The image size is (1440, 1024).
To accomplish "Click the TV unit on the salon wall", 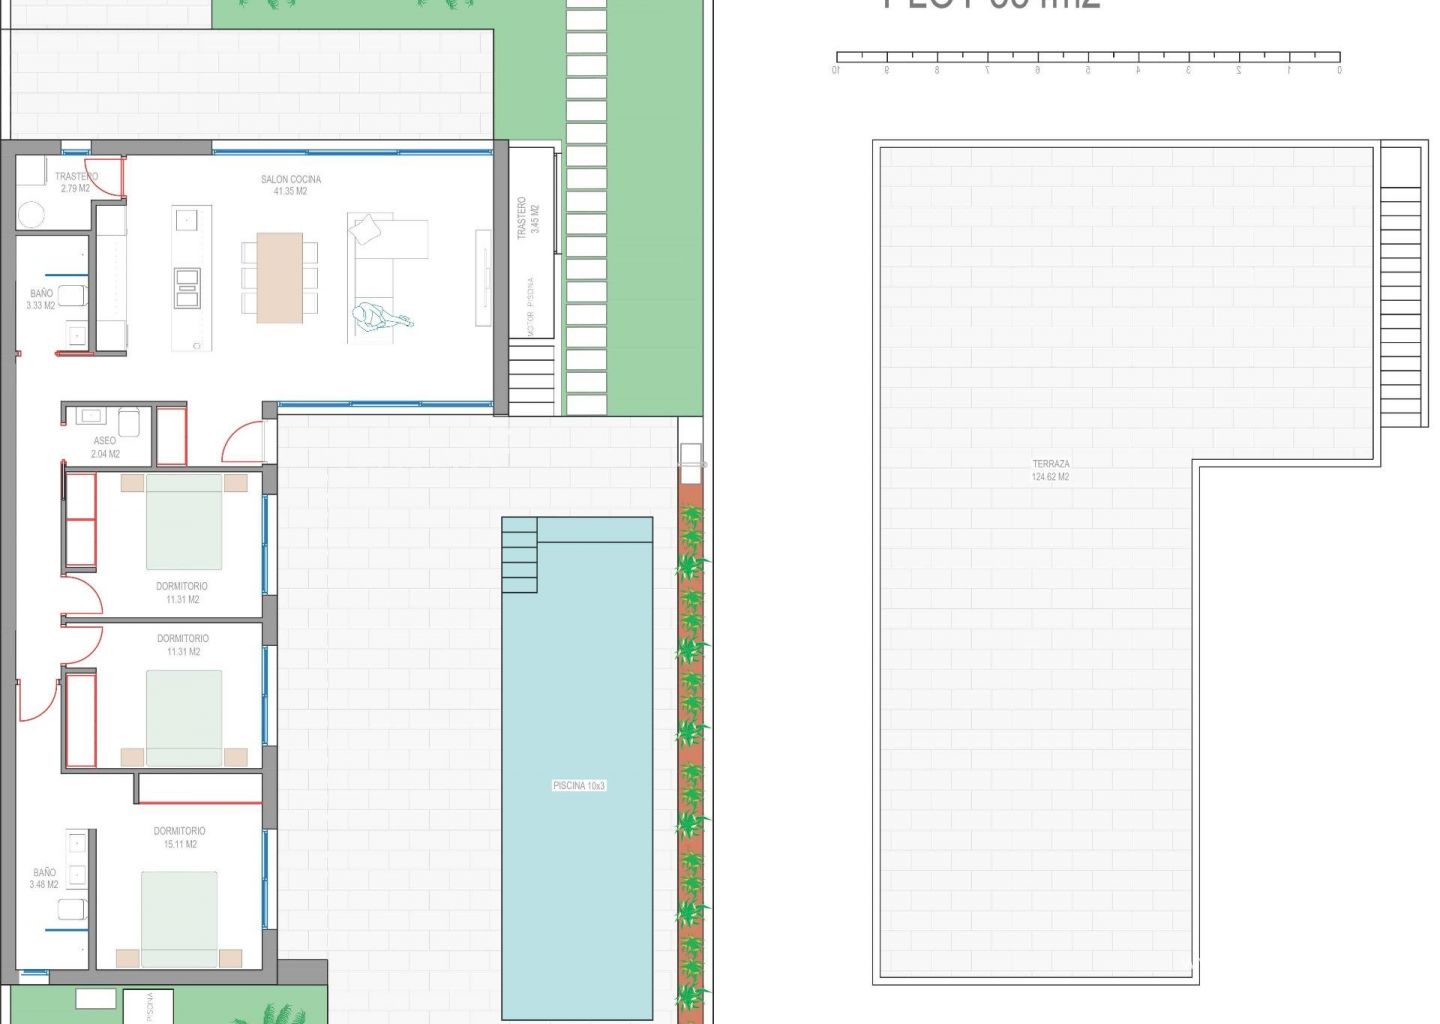I will coord(483,278).
